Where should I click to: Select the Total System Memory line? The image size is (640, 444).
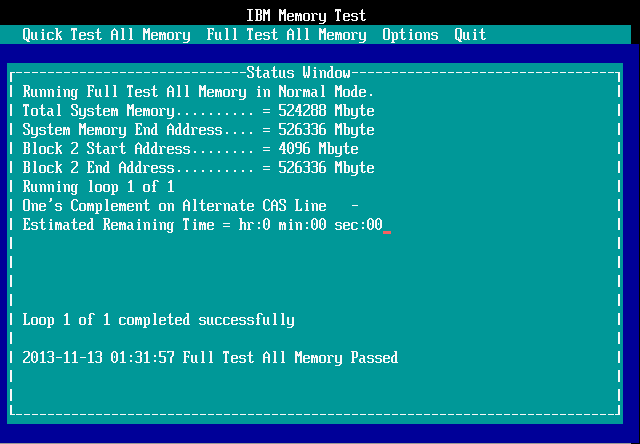point(198,111)
